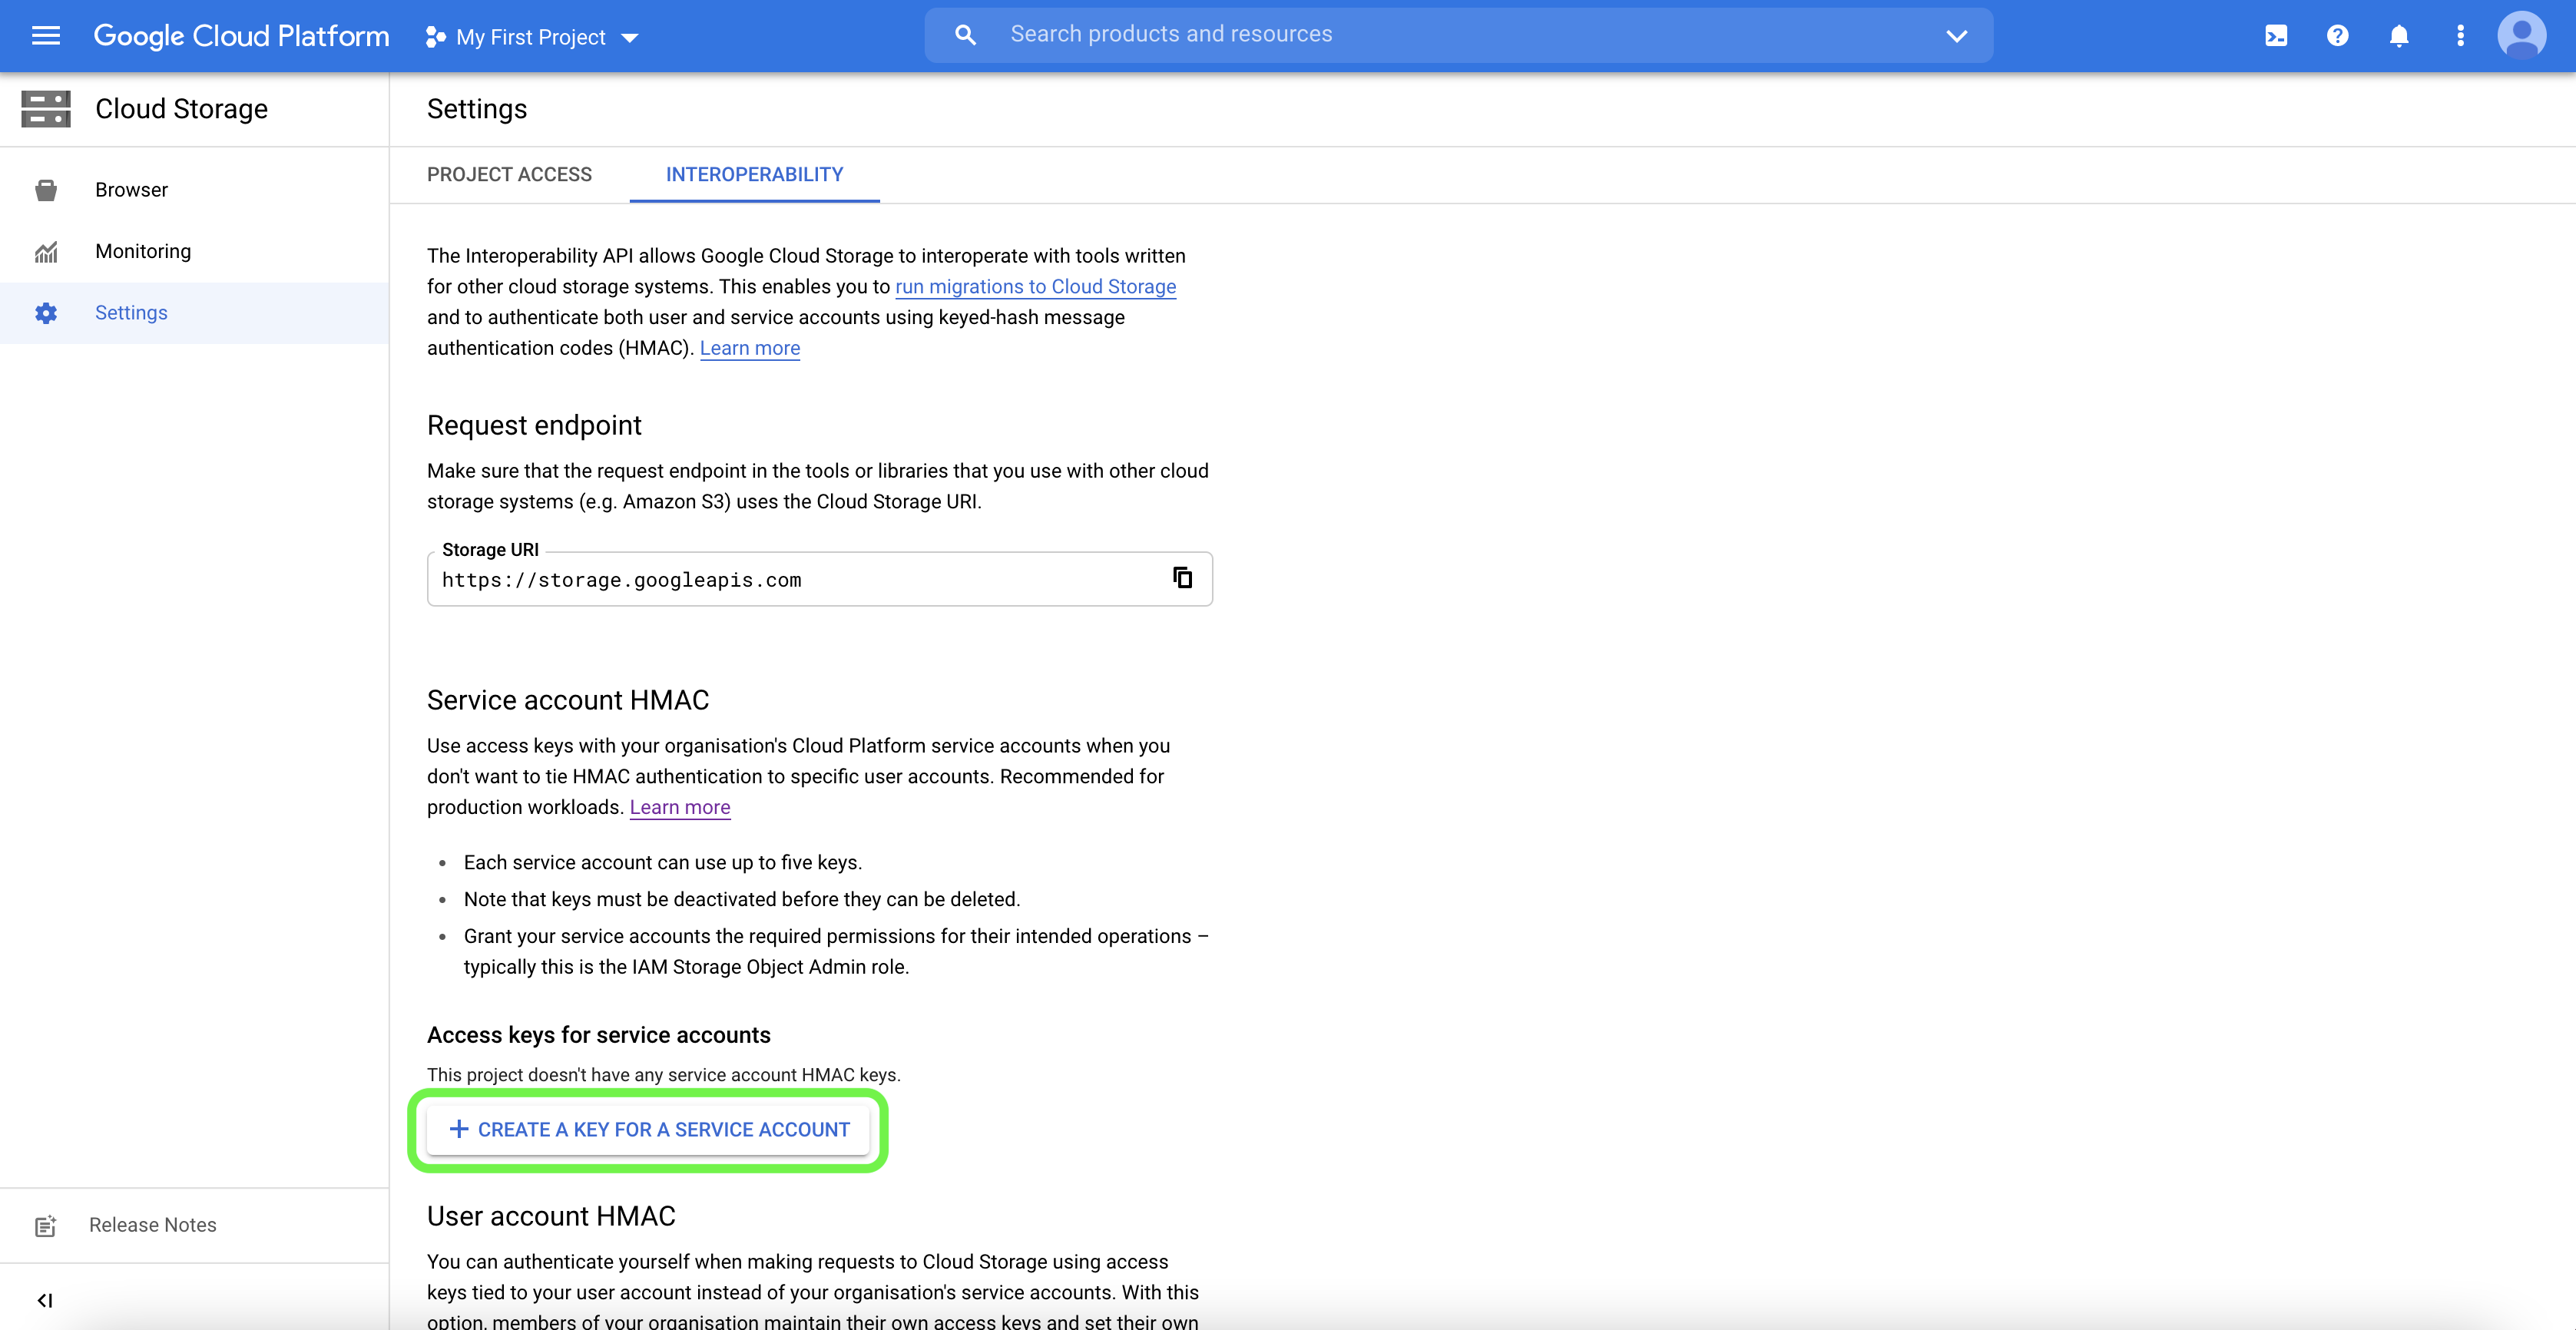Screen dimensions: 2576x1330
Task: Expand the search bar dropdown chevron
Action: pyautogui.click(x=1956, y=36)
